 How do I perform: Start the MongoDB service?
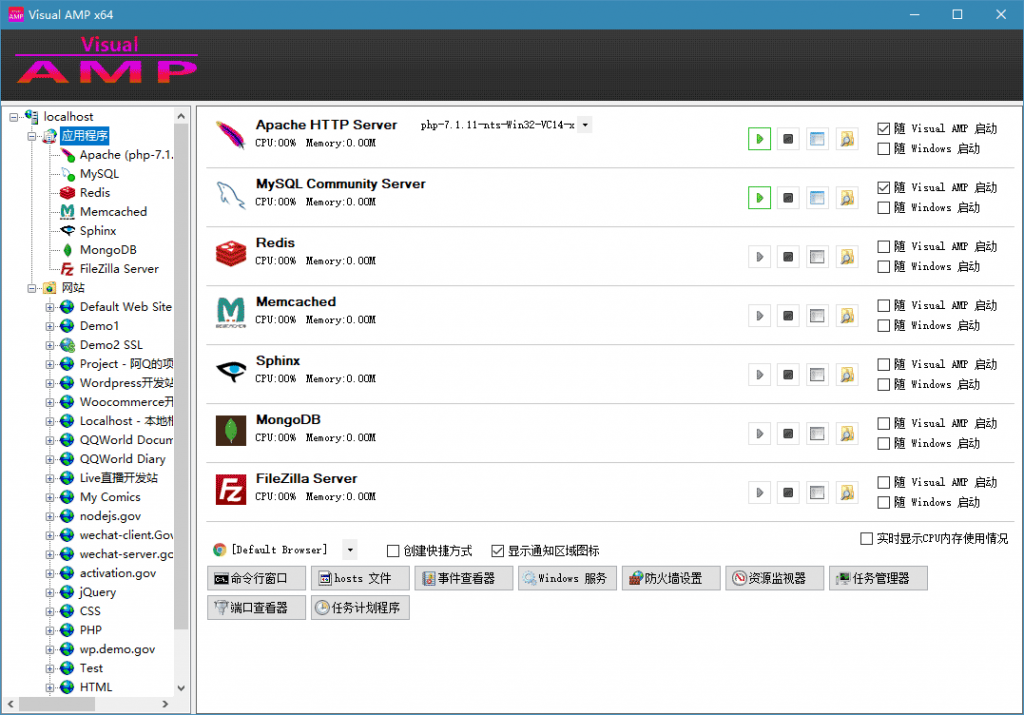click(x=759, y=433)
